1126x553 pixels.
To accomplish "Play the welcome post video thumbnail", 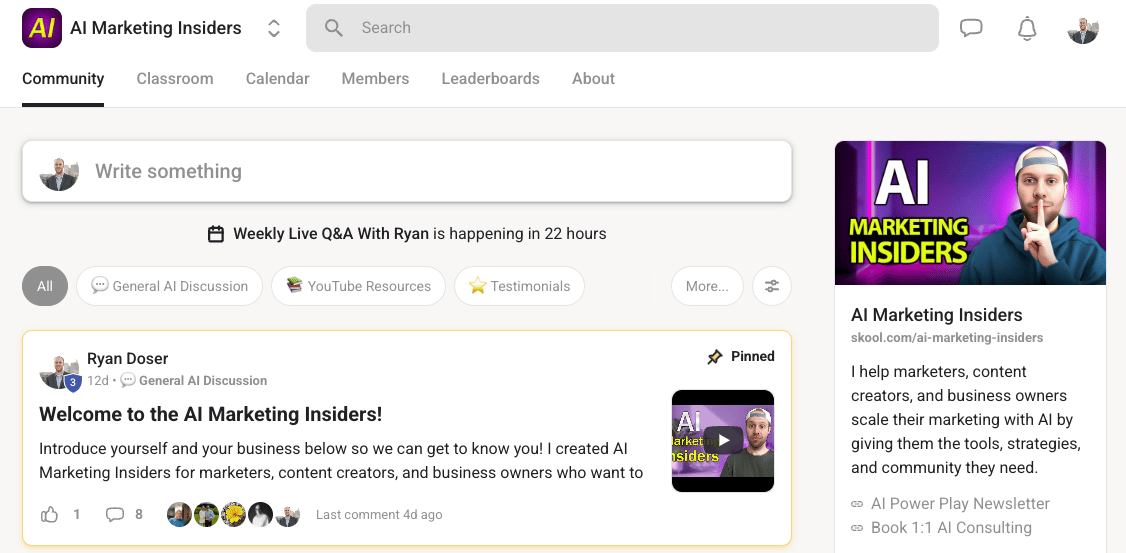I will click(x=722, y=440).
